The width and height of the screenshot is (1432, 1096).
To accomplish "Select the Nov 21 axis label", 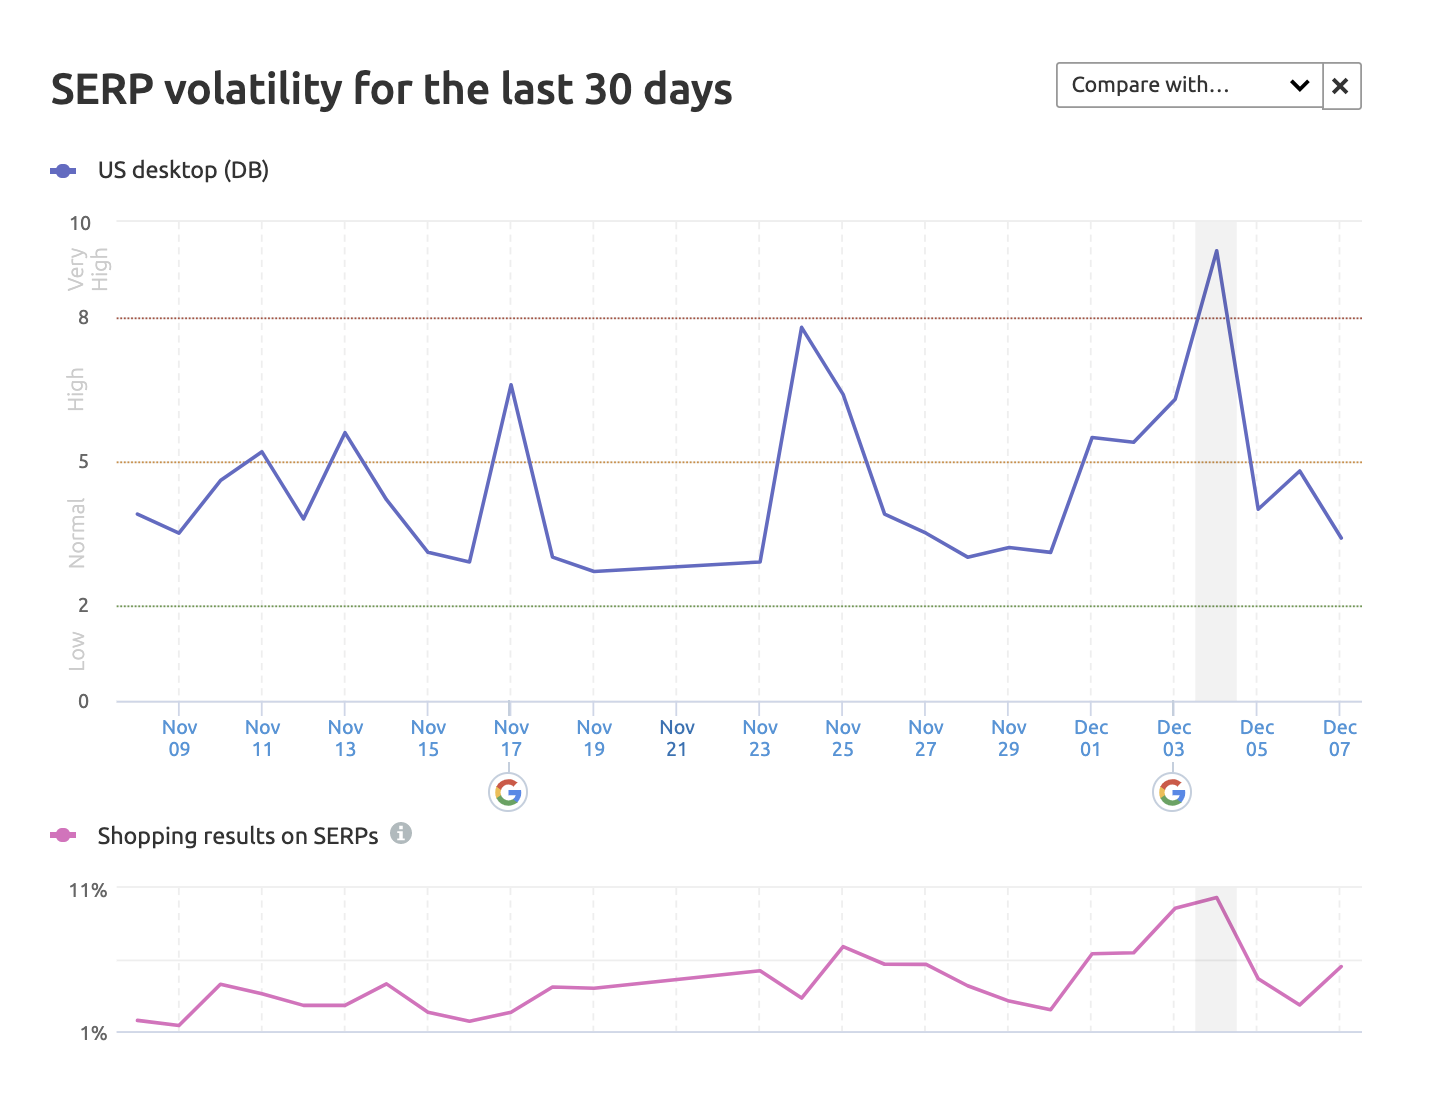I will 677,738.
